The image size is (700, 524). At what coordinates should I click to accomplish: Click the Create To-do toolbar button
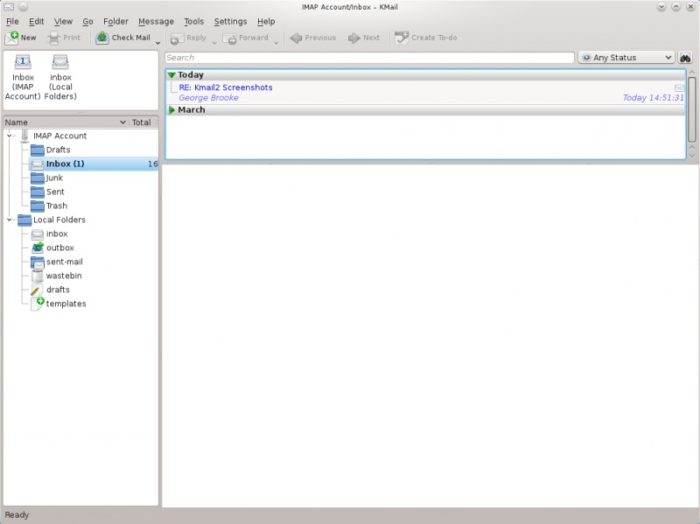pyautogui.click(x=426, y=38)
